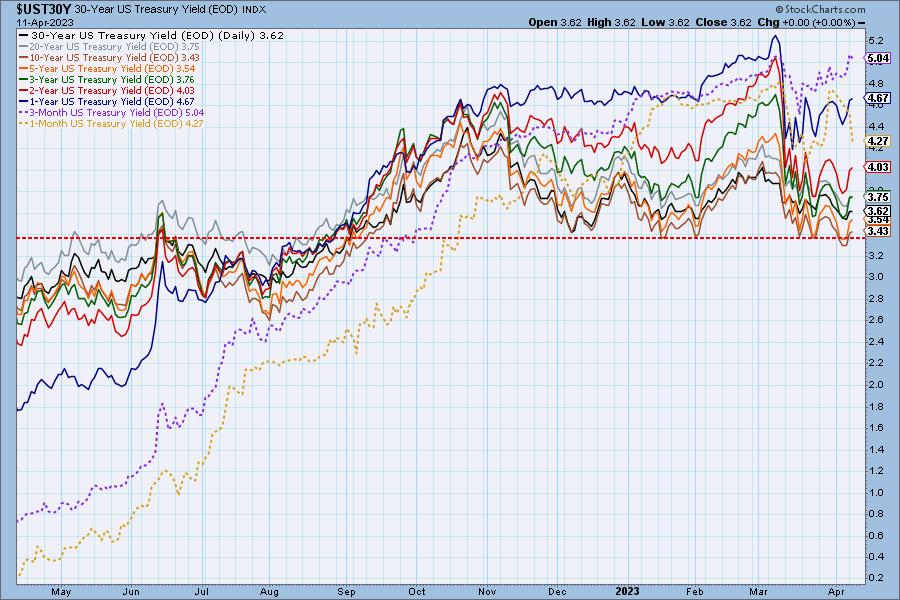This screenshot has height=600, width=900.
Task: Click the Chg +0.00 (+0.00%) reading
Action: point(806,22)
